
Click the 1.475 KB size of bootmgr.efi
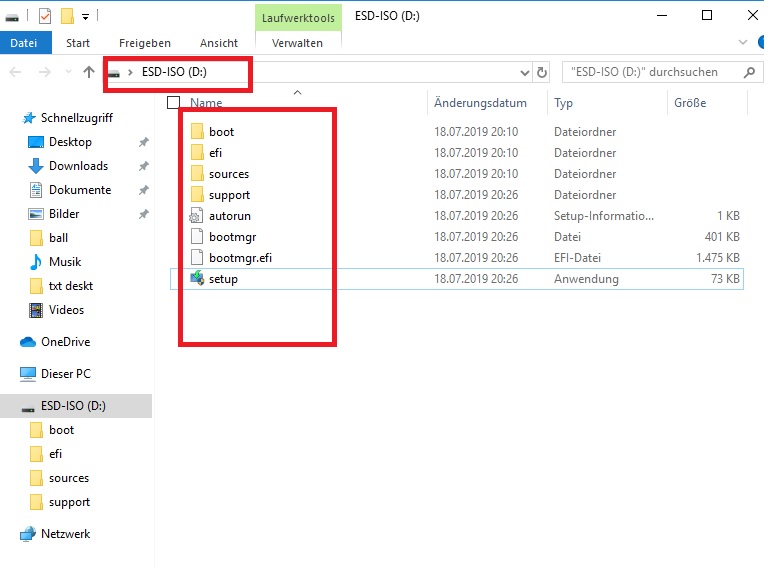(718, 258)
